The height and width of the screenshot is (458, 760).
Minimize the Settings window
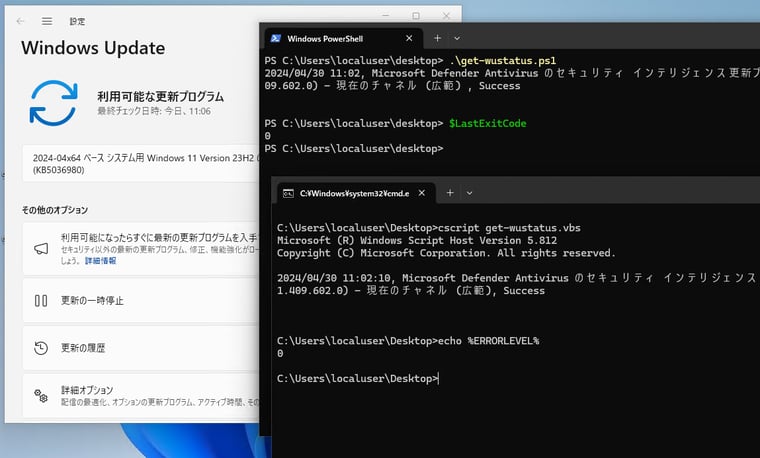(x=385, y=16)
